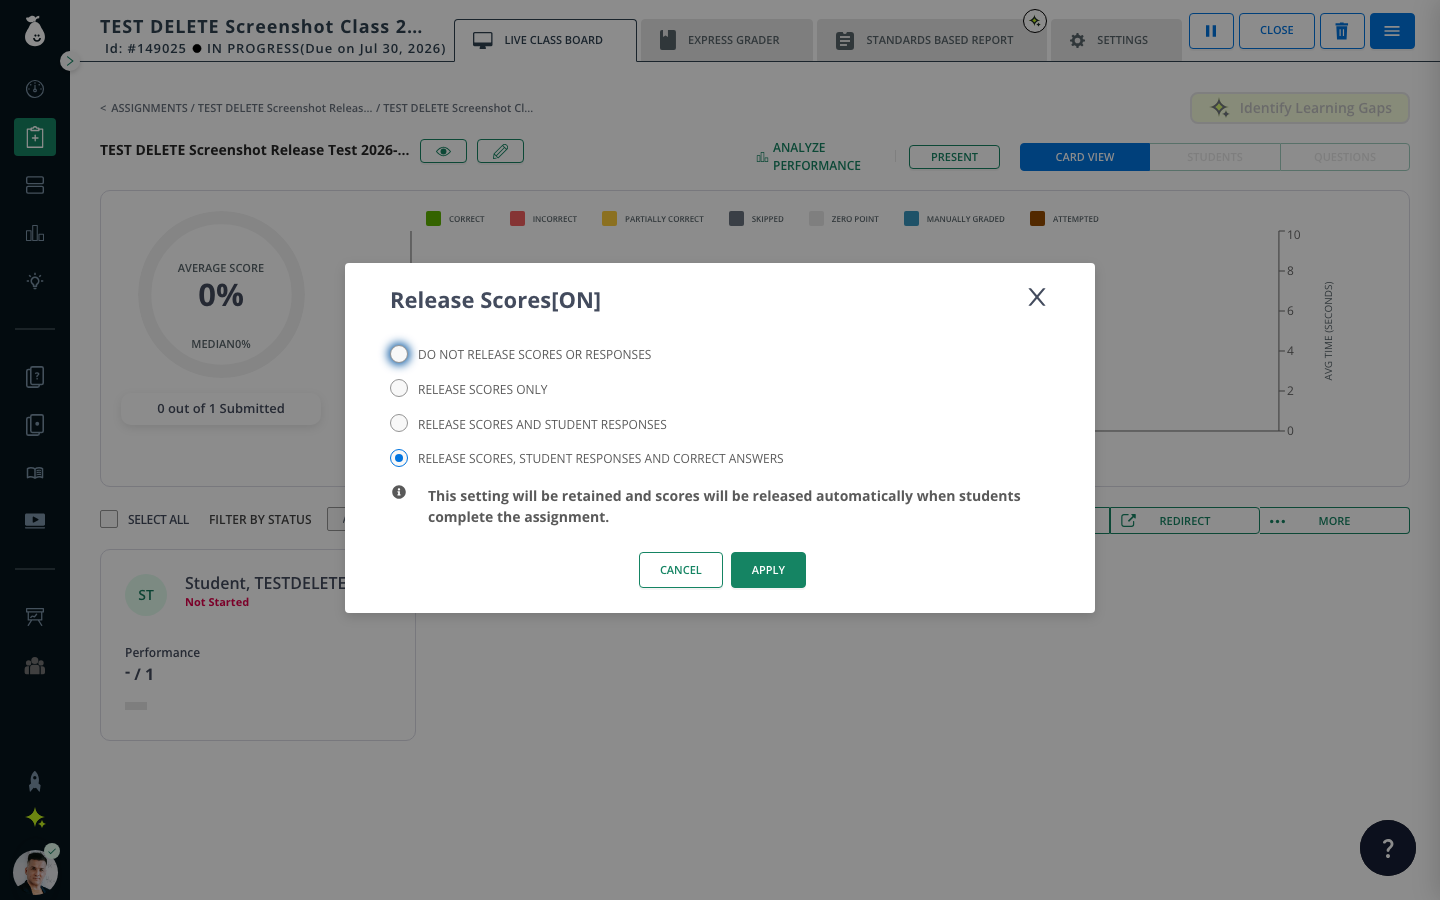Screen dimensions: 1440x900
Task: Open the Test library icon in sidebar
Action: pyautogui.click(x=35, y=425)
